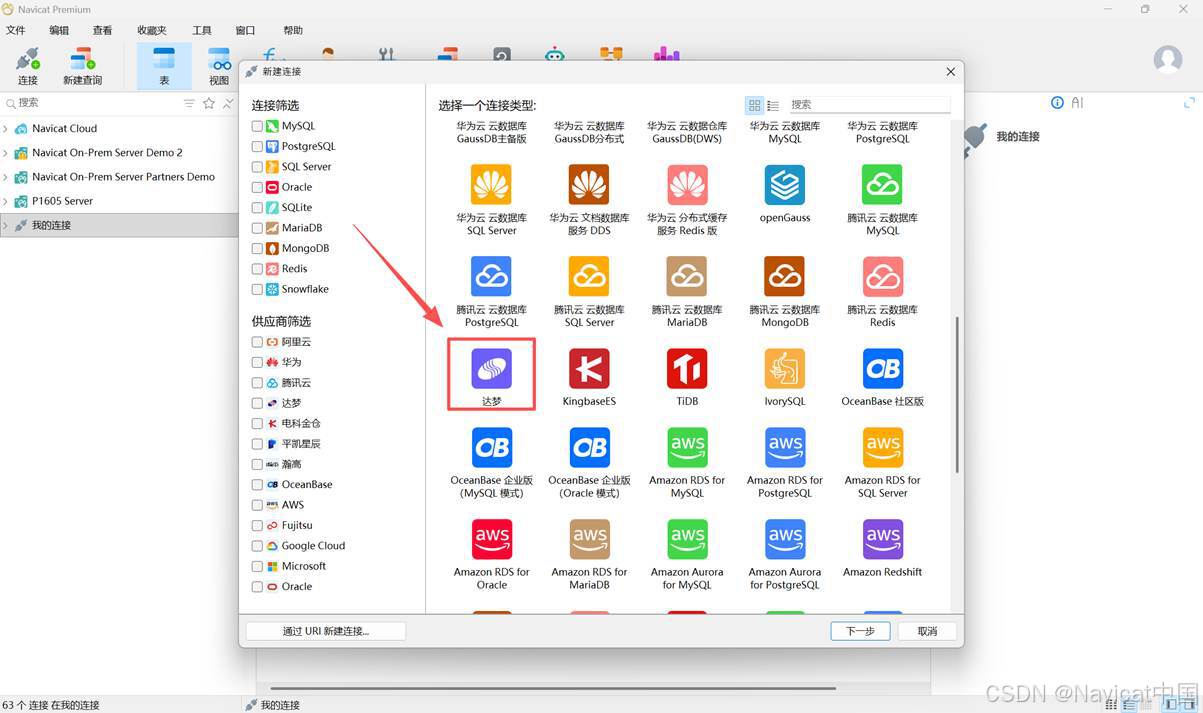Expand the Navicat Cloud tree node
Viewport: 1203px width, 713px height.
pos(5,129)
